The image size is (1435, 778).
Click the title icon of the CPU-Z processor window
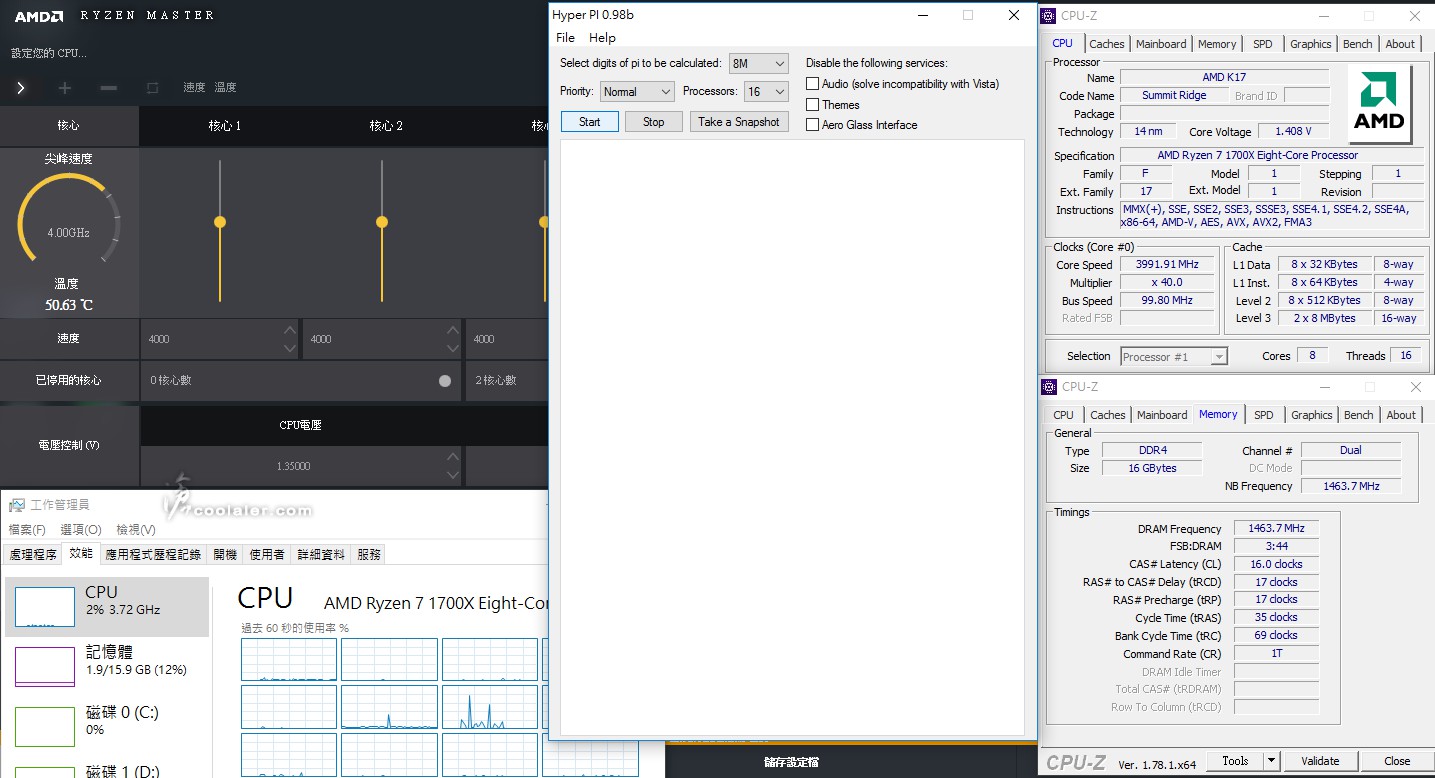click(1049, 16)
